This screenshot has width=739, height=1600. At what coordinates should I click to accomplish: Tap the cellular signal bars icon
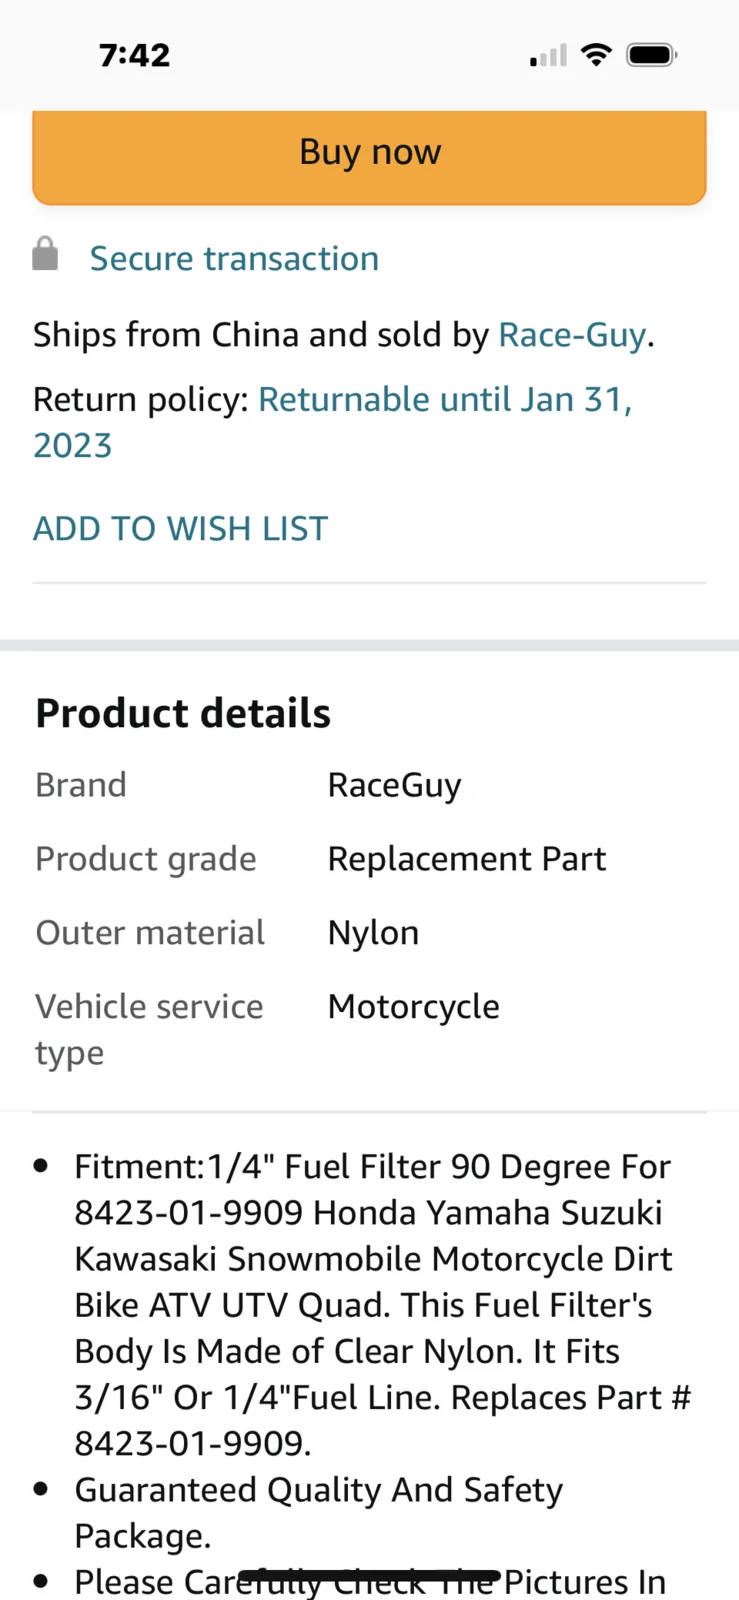coord(548,56)
